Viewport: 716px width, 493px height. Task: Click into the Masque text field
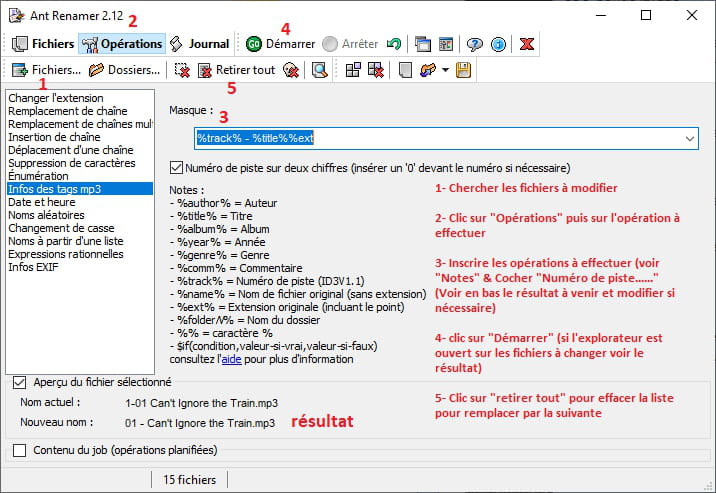(x=438, y=138)
